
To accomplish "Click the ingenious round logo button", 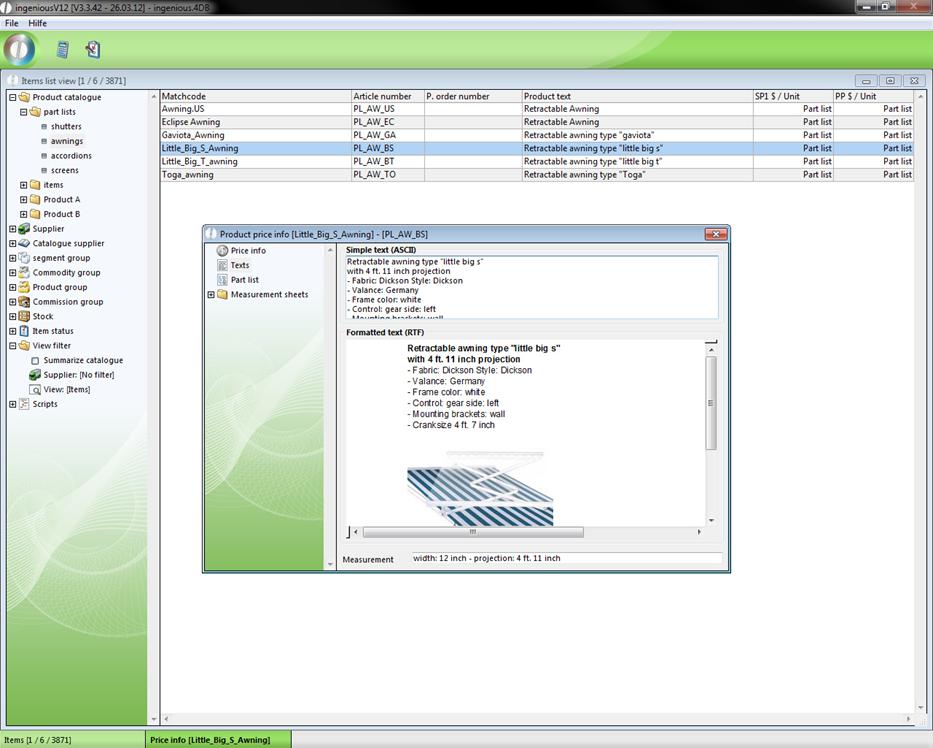I will point(20,49).
